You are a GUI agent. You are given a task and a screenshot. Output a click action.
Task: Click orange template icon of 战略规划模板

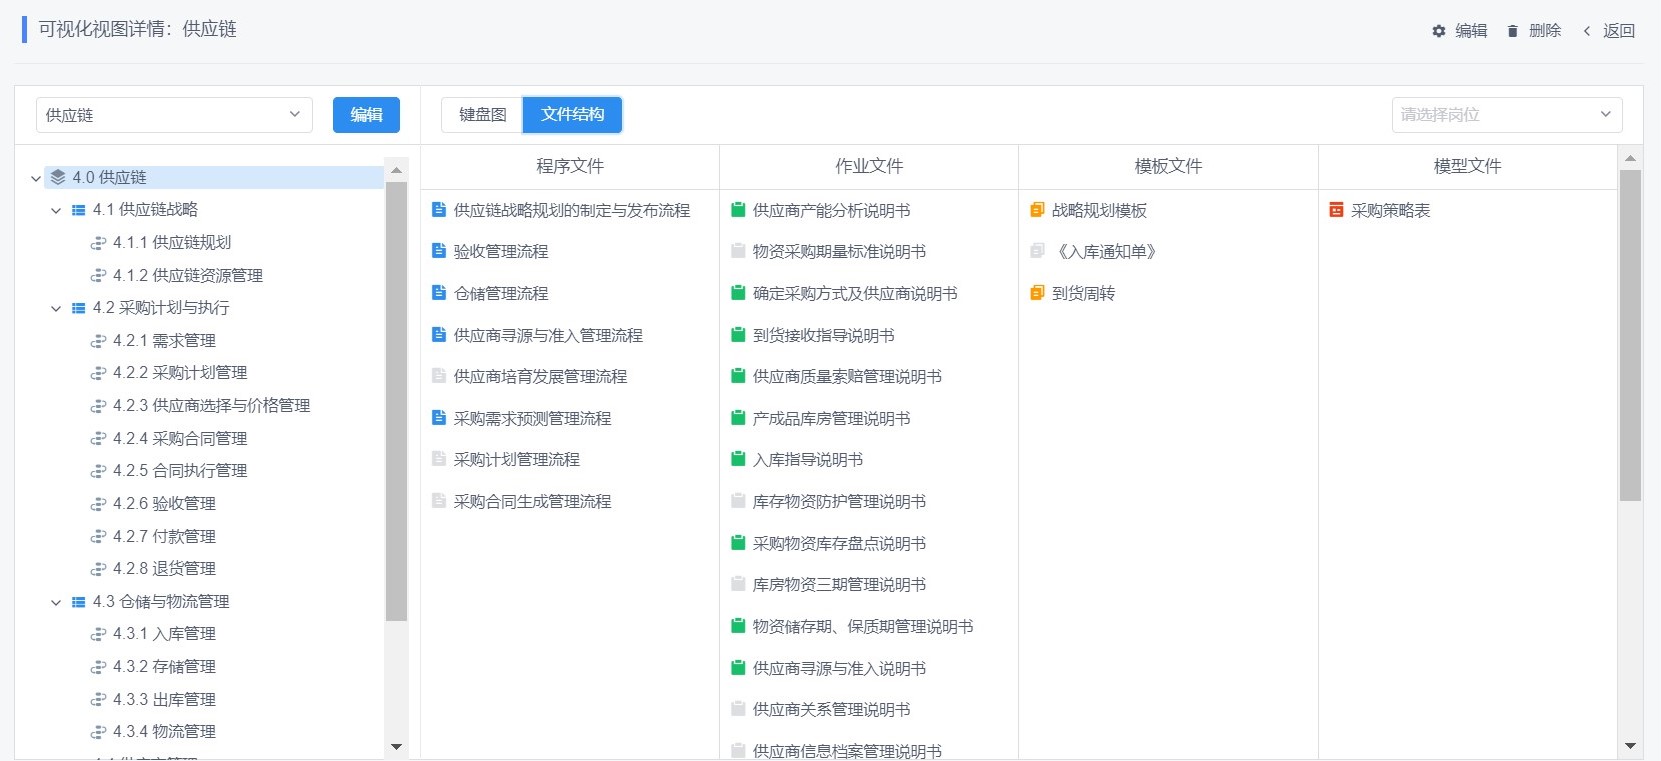[x=1037, y=210]
